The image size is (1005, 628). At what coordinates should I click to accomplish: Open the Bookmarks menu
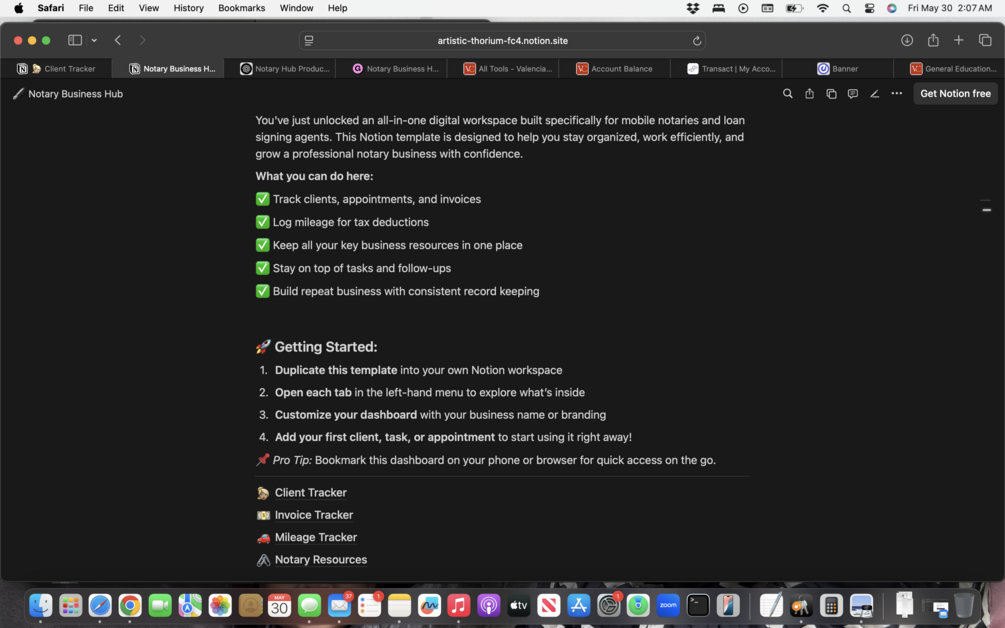242,8
